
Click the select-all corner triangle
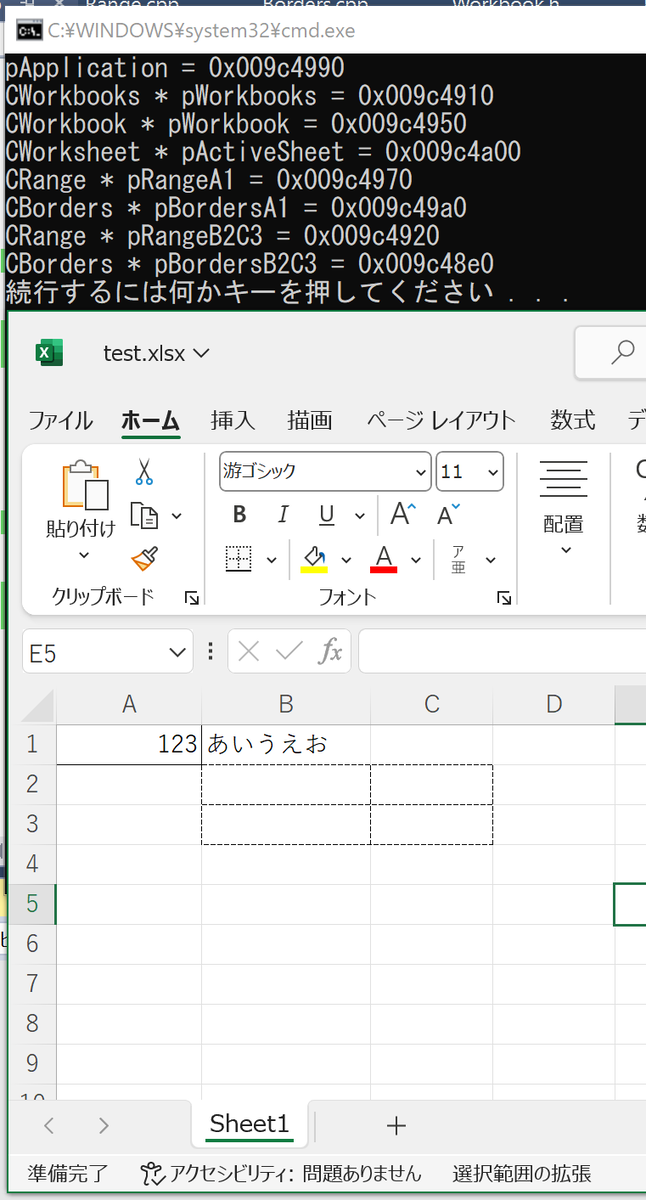point(36,705)
